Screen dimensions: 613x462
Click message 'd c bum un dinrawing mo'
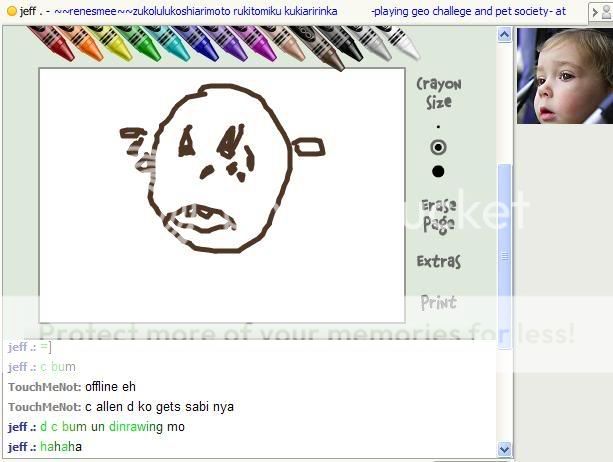112,426
